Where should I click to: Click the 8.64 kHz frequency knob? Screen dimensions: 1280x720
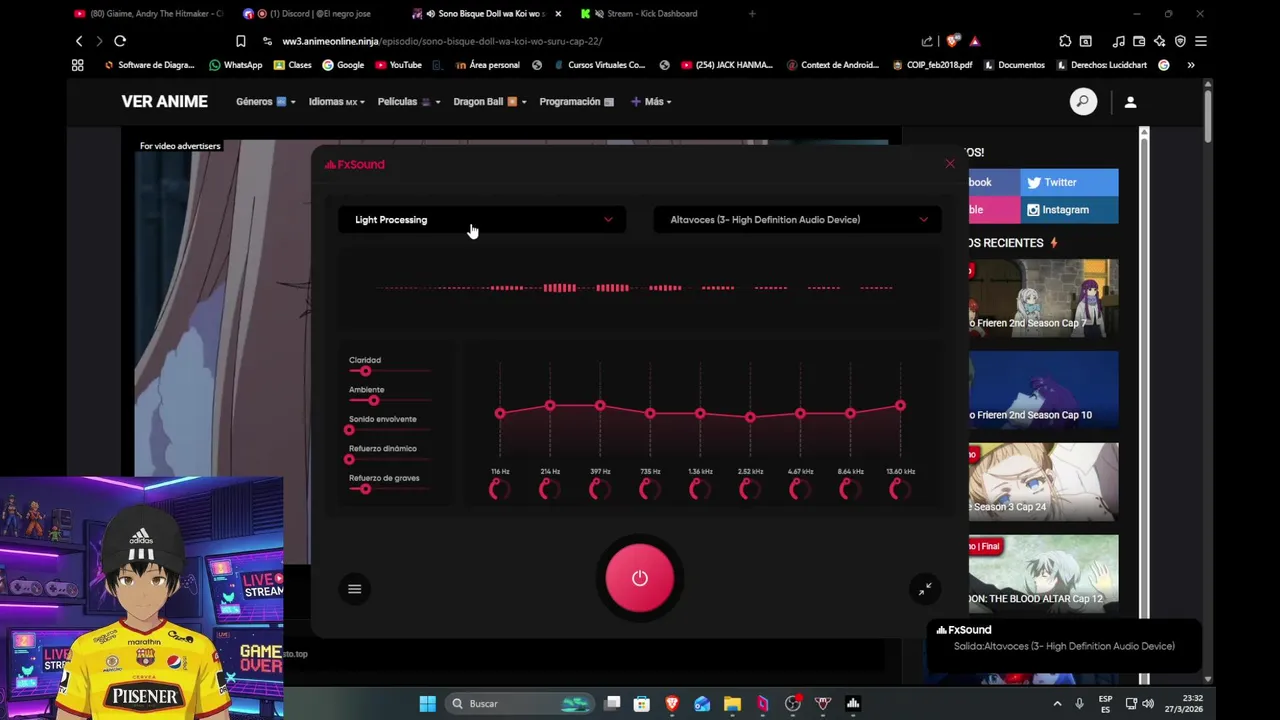[x=849, y=489]
